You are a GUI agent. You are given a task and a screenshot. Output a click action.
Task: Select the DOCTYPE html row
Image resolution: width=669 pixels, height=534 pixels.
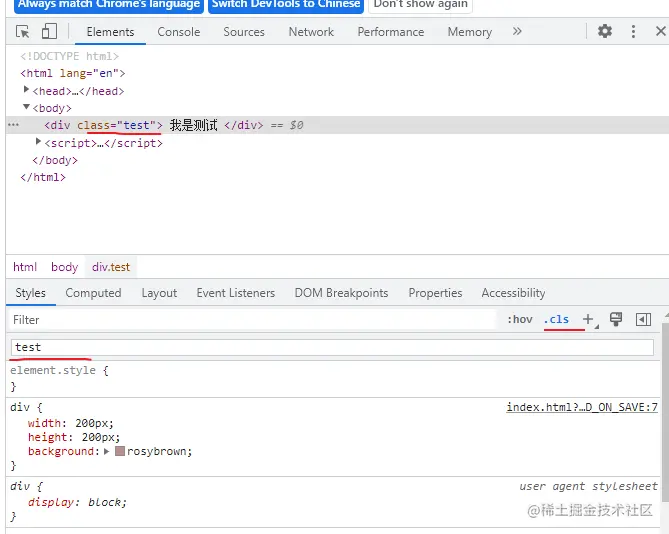point(69,56)
